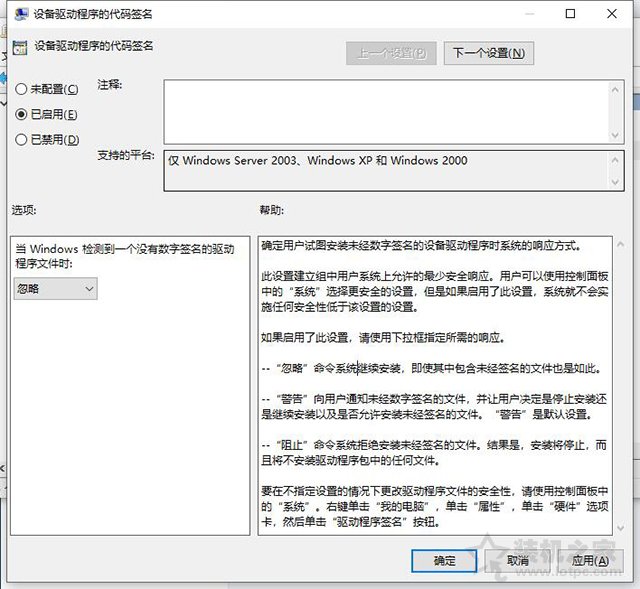Click the 支持的平台 platform text field

pos(386,171)
